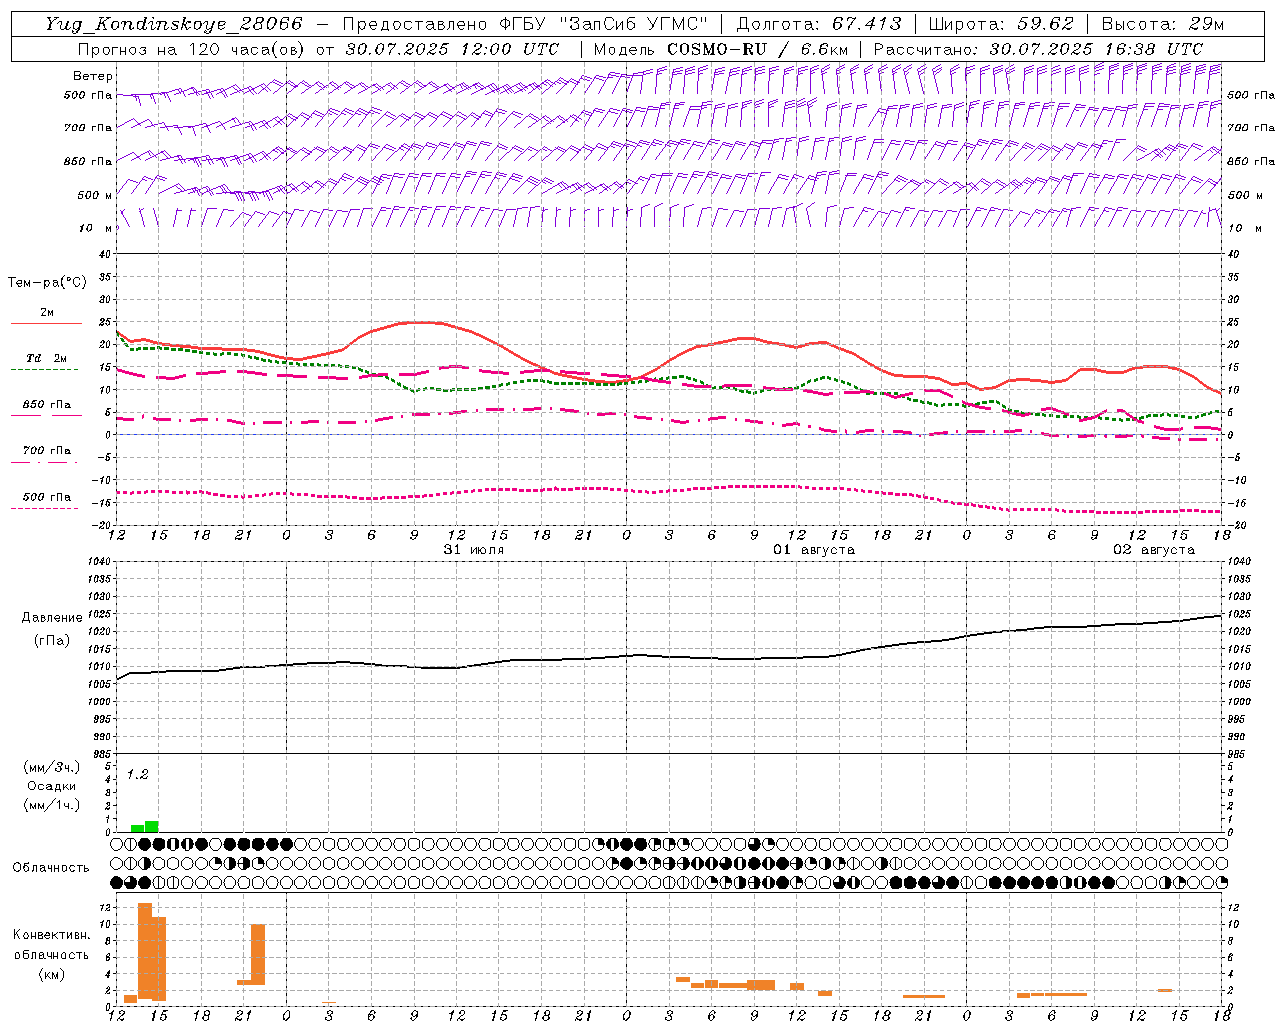Click the (км) unit label
The height and width of the screenshot is (1024, 1280).
pyautogui.click(x=52, y=974)
